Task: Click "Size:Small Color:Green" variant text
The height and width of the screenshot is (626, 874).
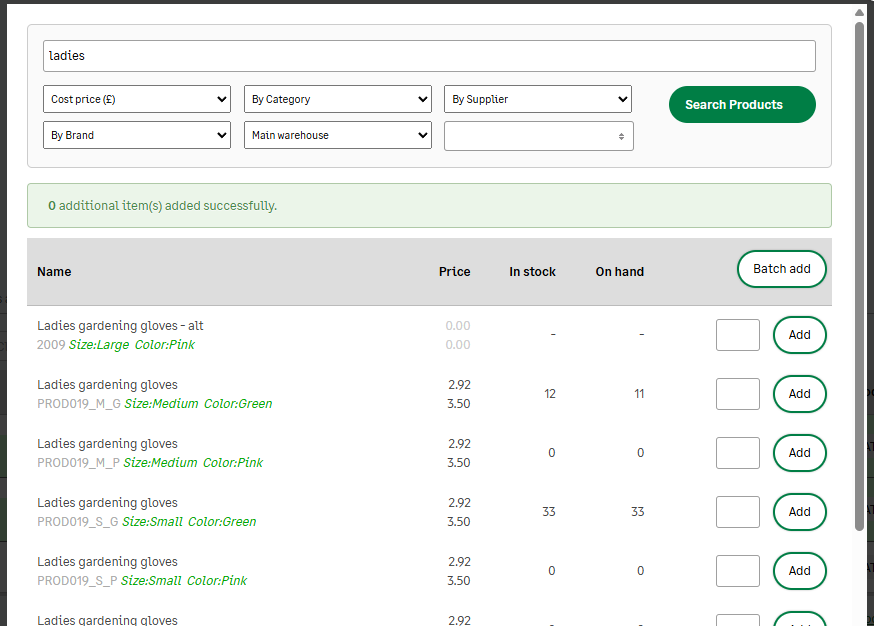Action: tap(189, 522)
